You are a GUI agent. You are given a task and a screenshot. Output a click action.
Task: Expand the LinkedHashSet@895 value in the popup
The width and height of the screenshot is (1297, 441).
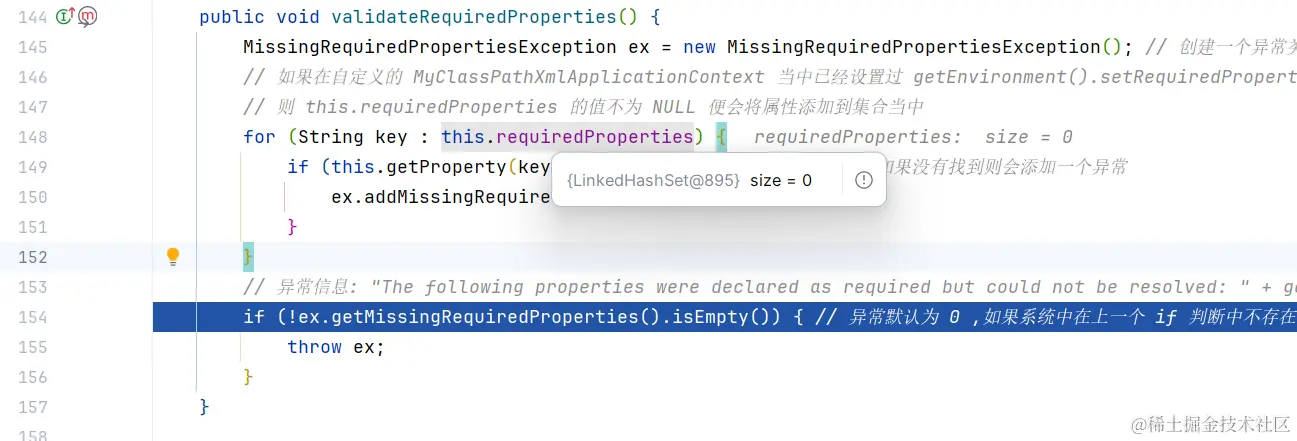(654, 180)
